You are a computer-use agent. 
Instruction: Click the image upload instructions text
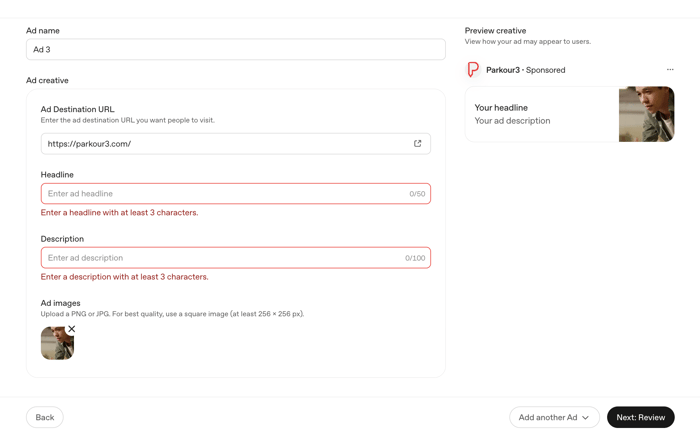tap(172, 314)
